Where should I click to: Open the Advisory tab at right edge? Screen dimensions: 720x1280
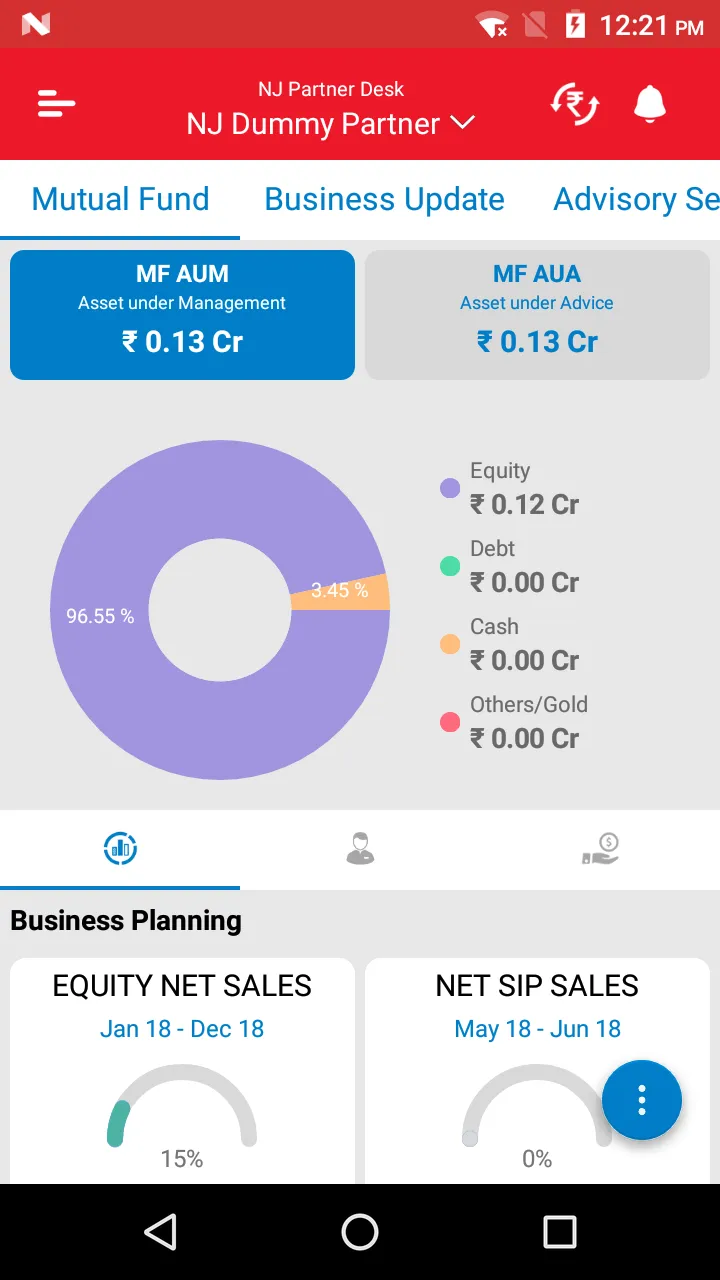click(636, 199)
